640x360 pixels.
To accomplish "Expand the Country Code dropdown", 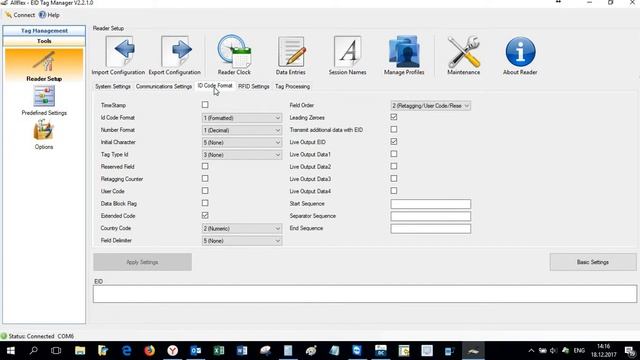I will [x=242, y=229].
